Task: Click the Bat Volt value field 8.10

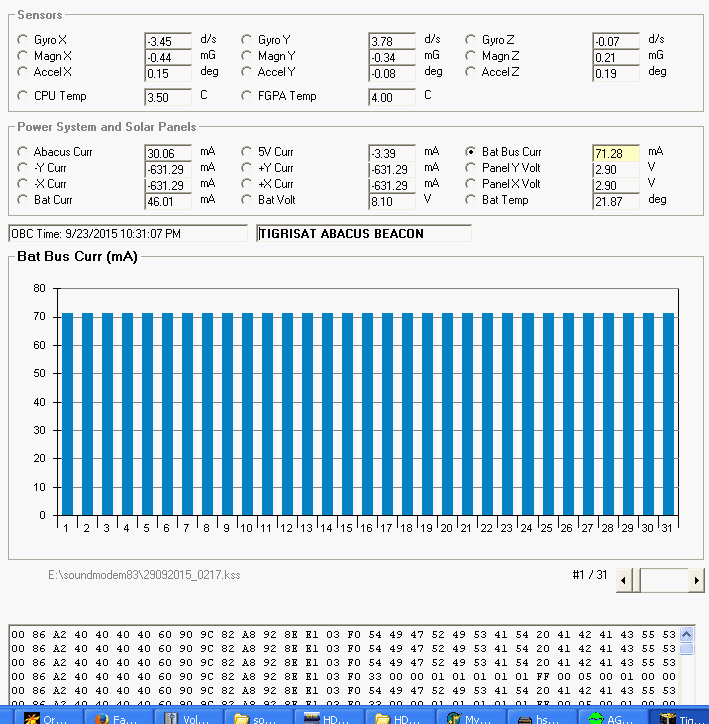Action: click(392, 201)
